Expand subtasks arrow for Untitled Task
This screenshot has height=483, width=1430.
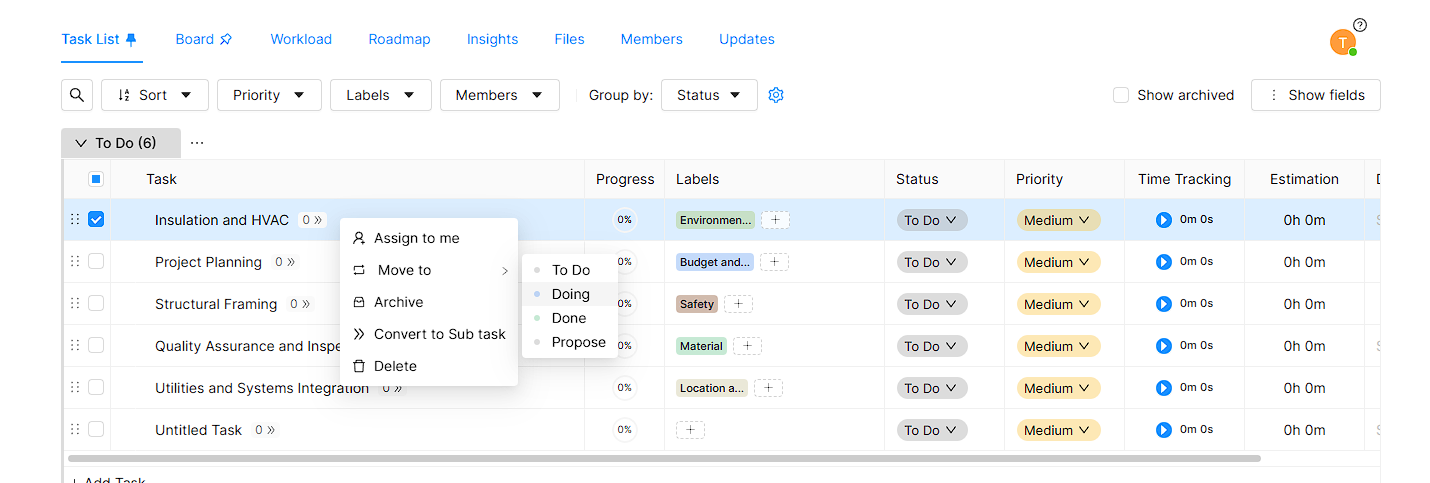270,430
